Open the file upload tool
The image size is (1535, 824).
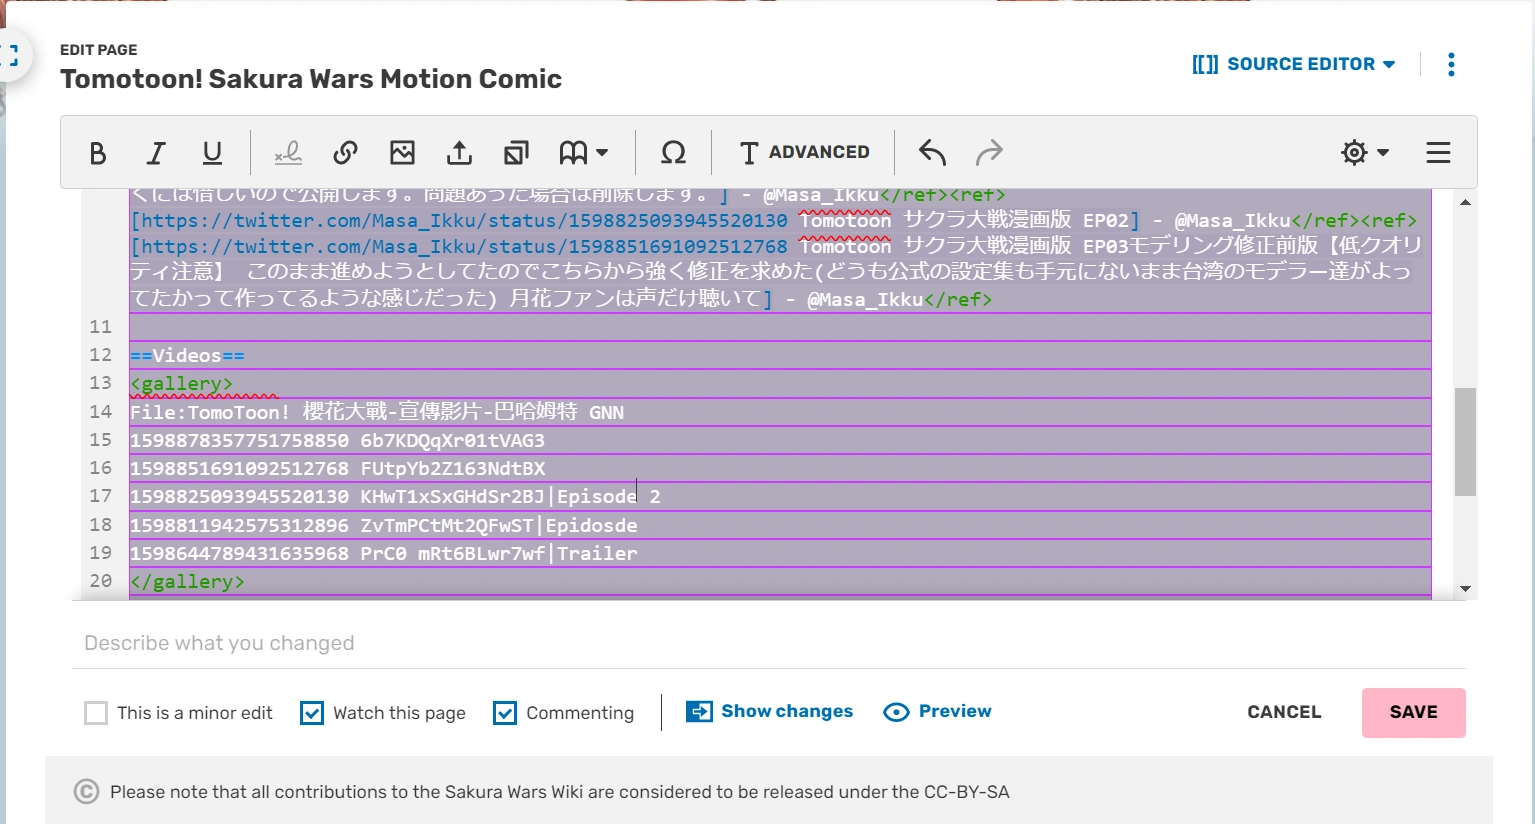point(459,152)
